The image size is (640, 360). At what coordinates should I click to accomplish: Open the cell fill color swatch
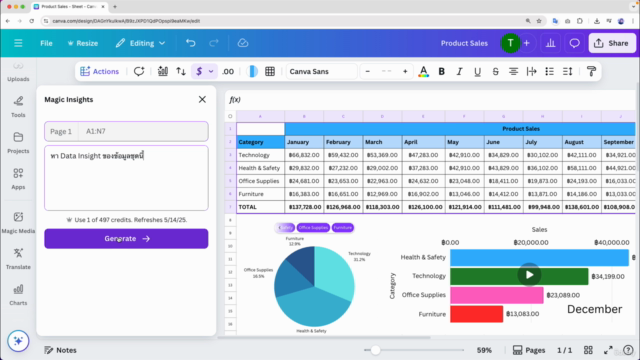click(253, 71)
